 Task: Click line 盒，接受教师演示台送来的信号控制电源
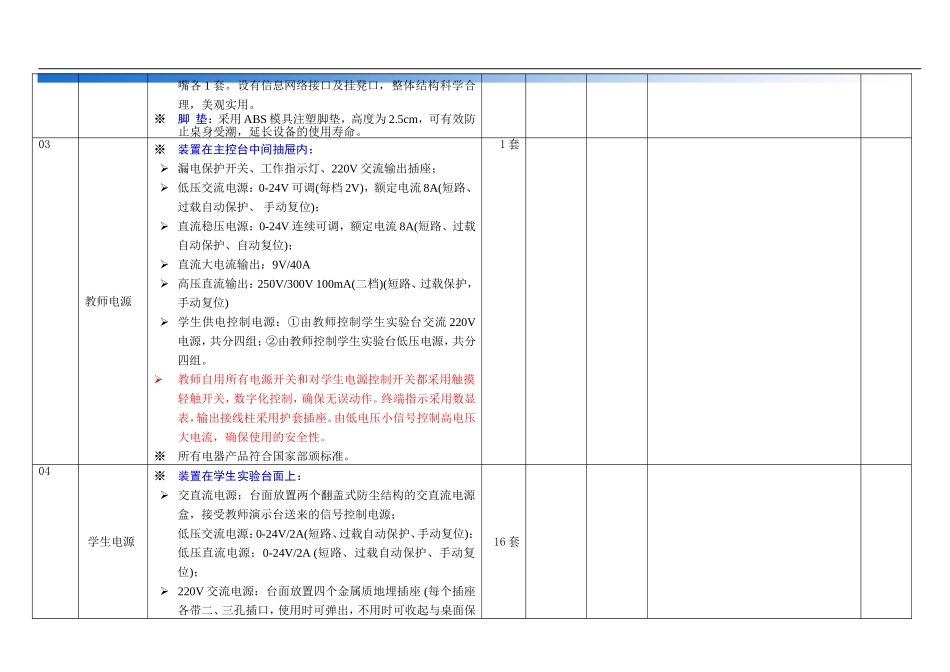click(287, 514)
